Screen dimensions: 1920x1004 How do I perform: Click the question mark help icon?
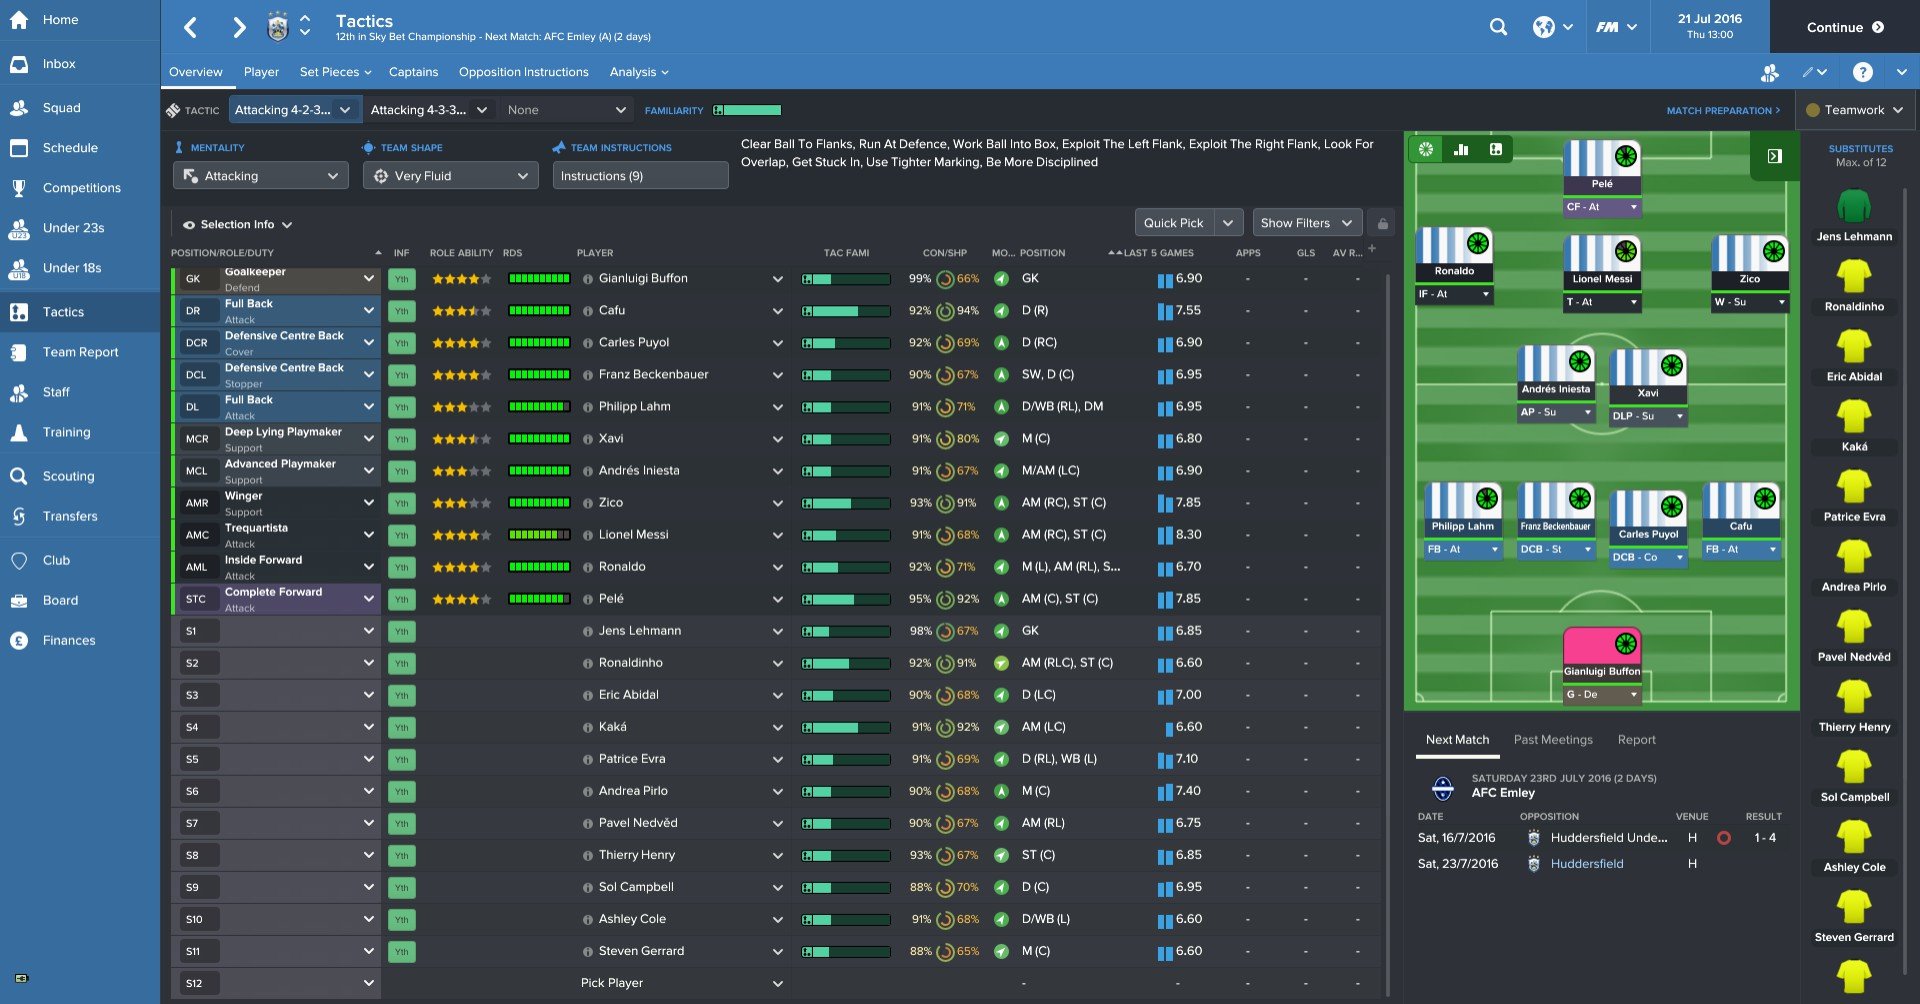click(1862, 72)
